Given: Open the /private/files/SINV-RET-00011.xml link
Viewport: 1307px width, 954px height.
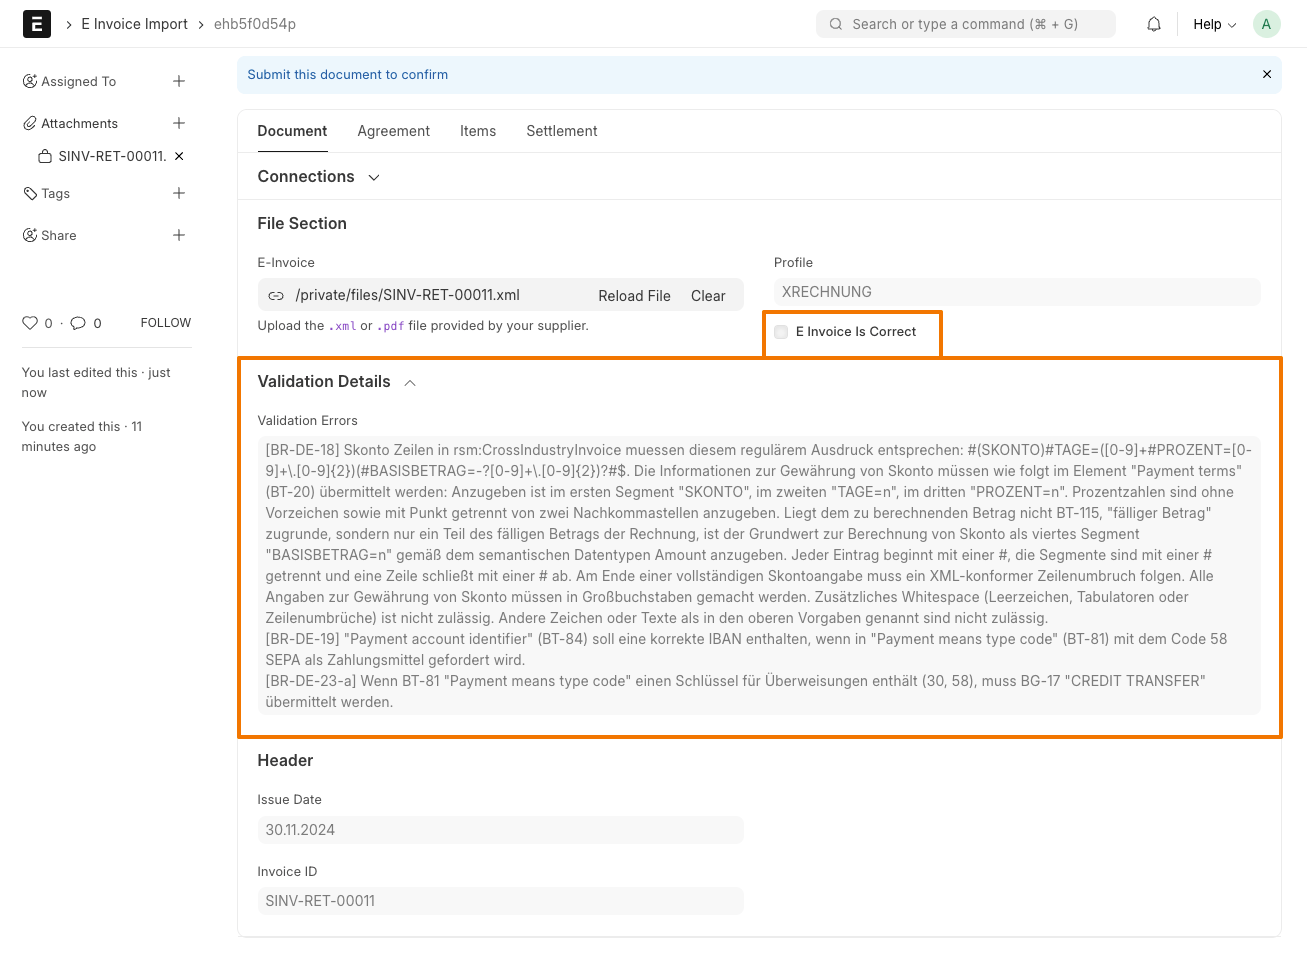Looking at the screenshot, I should pyautogui.click(x=408, y=295).
